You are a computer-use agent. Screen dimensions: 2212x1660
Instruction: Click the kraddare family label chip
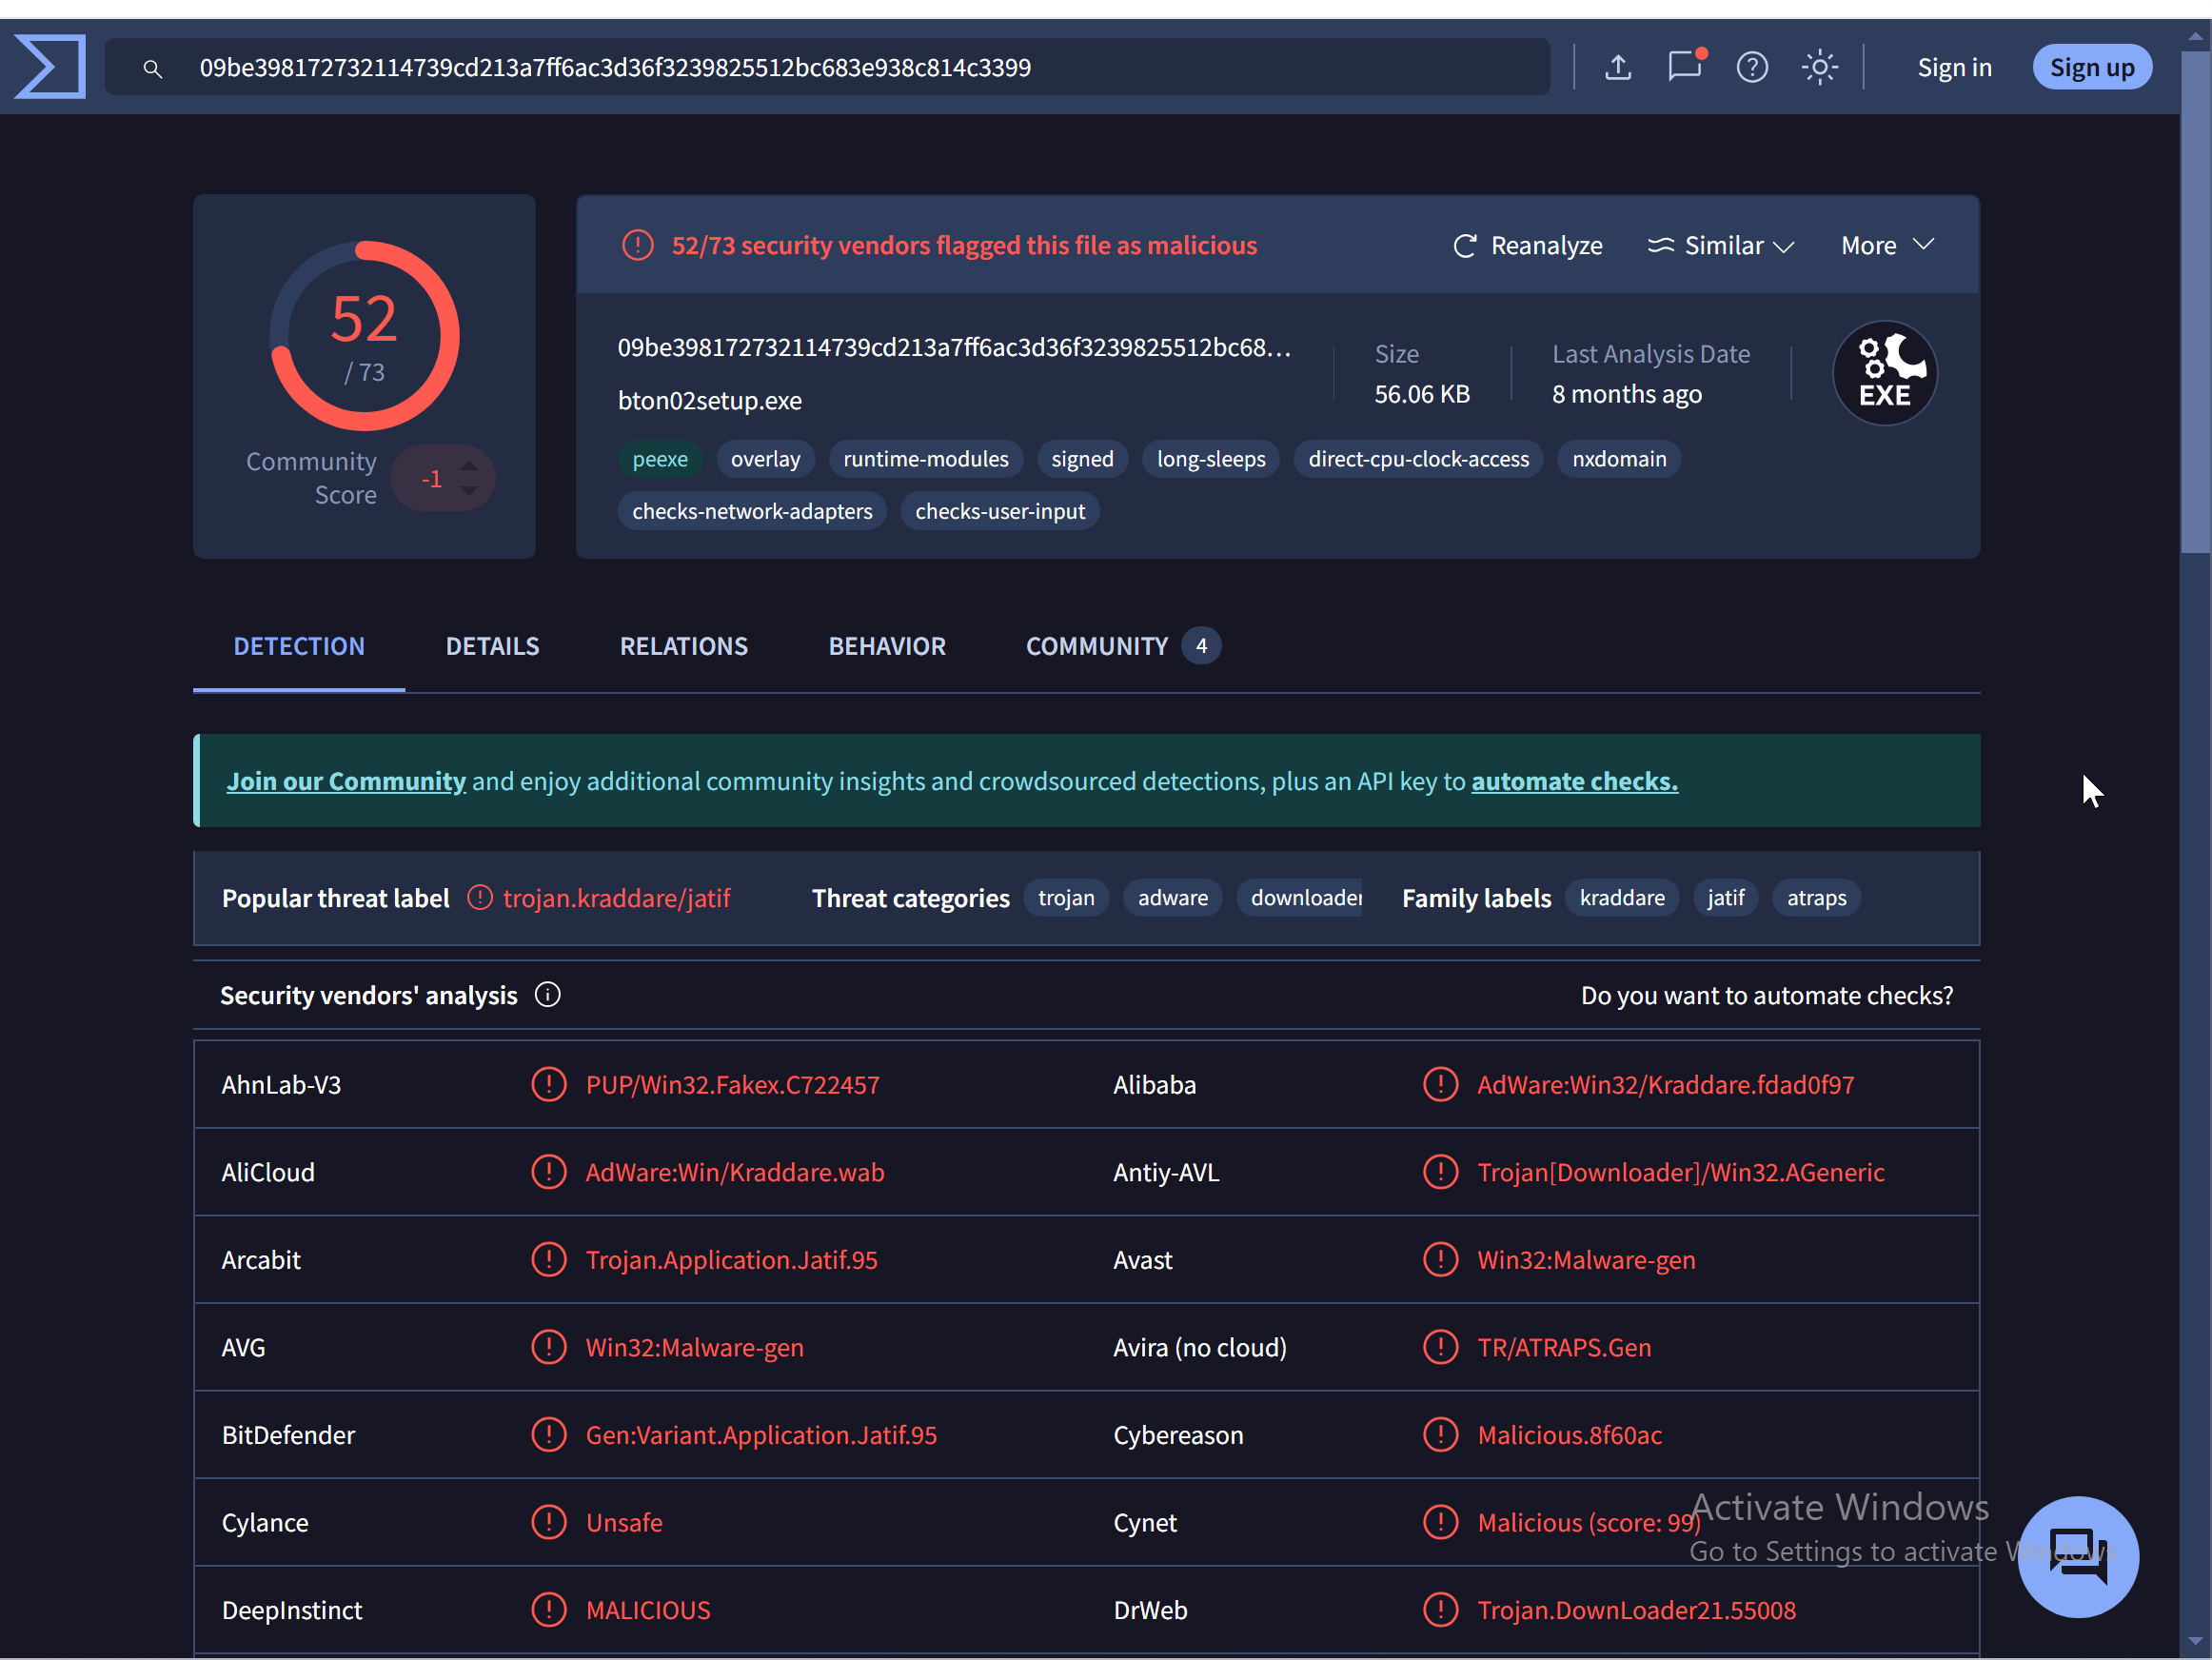[x=1622, y=898]
